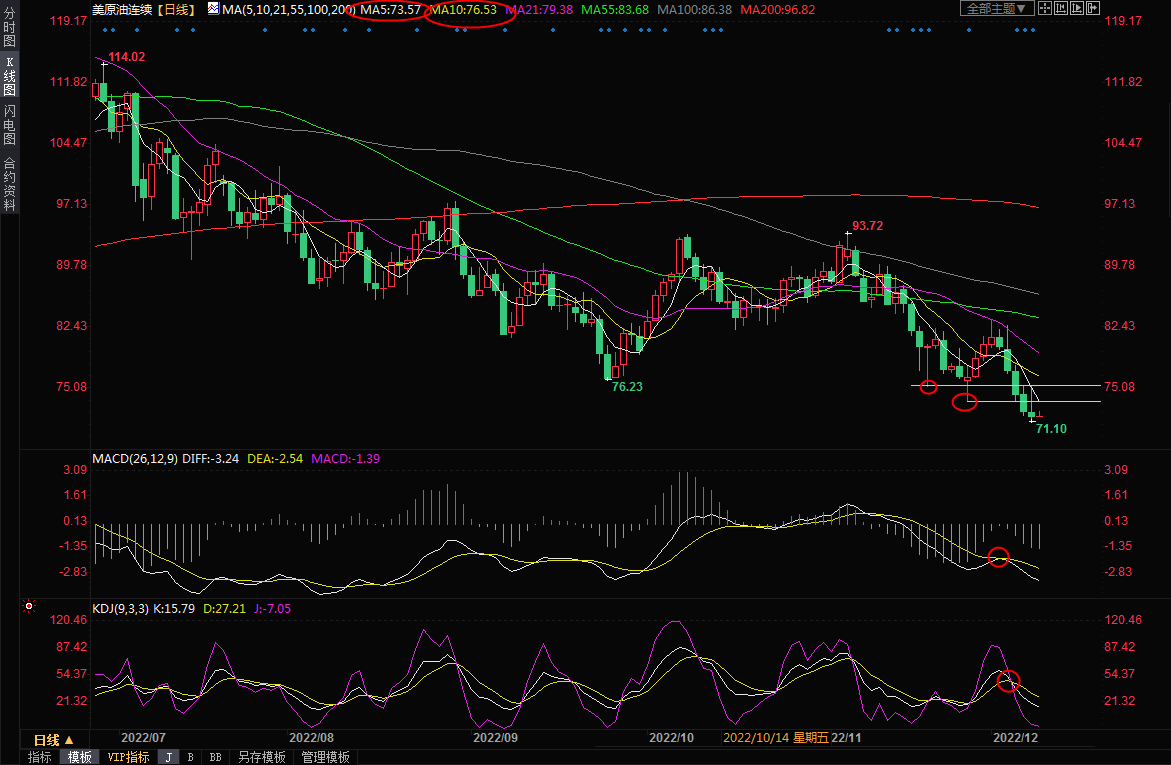
Task: Open the 合约资料 side tab
Action: pos(10,183)
